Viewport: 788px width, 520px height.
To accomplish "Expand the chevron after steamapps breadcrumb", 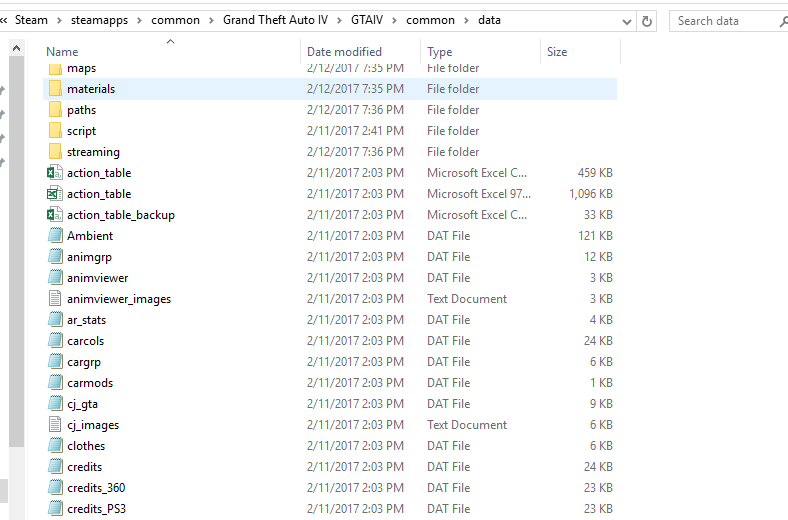I will (139, 21).
